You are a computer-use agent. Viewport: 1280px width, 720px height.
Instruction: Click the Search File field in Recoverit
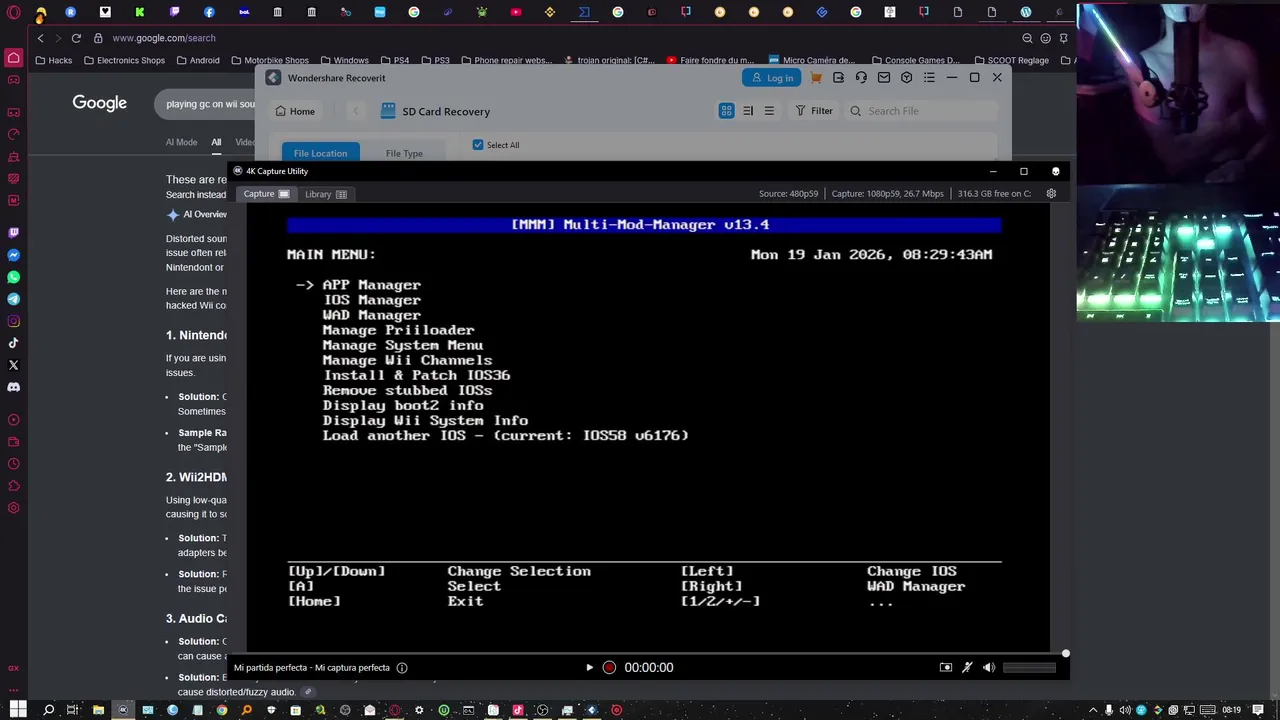point(921,111)
